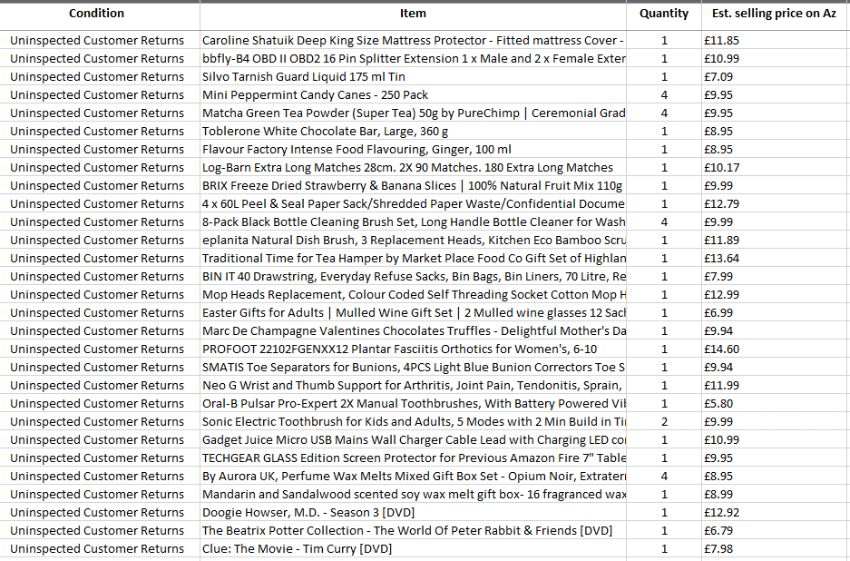Select TECHGEAR GLASS Screen Protector cell

click(x=413, y=458)
